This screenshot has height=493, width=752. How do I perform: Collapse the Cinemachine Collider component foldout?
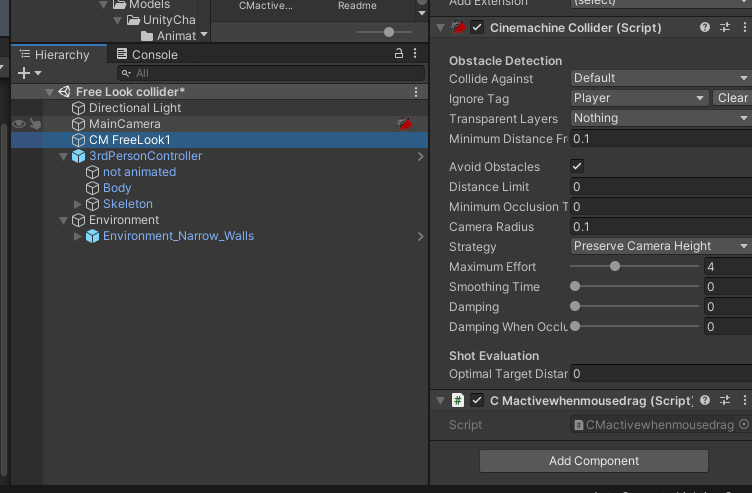(x=440, y=28)
